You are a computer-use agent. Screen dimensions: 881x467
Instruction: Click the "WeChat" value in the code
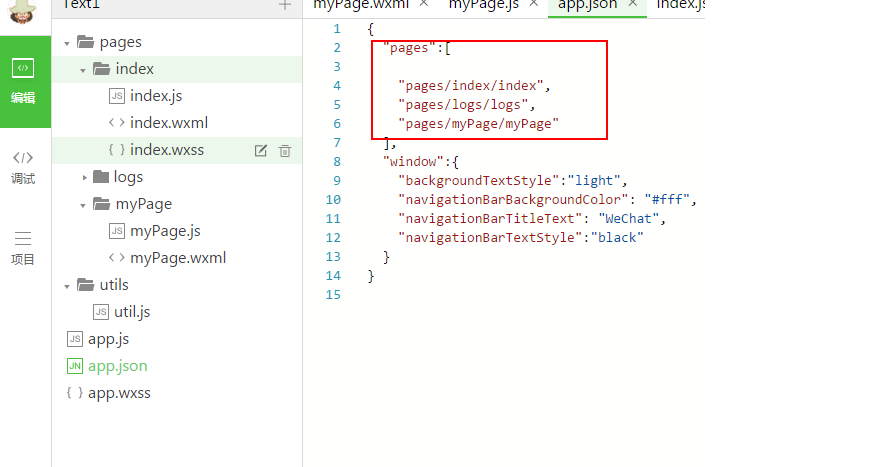[628, 219]
